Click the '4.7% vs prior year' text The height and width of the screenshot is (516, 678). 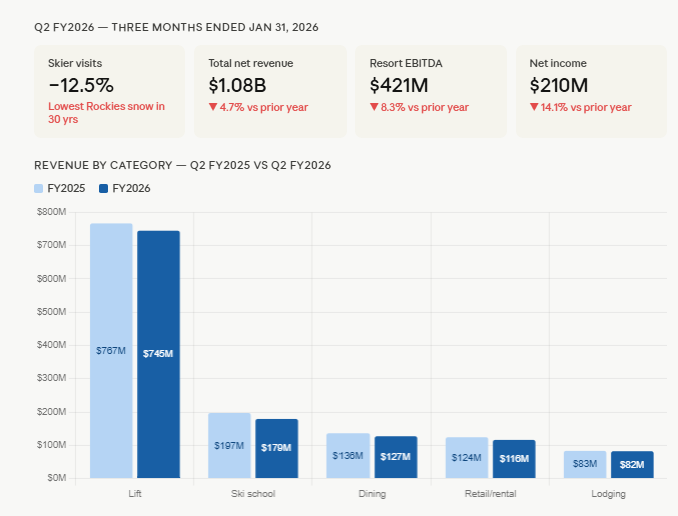point(264,107)
